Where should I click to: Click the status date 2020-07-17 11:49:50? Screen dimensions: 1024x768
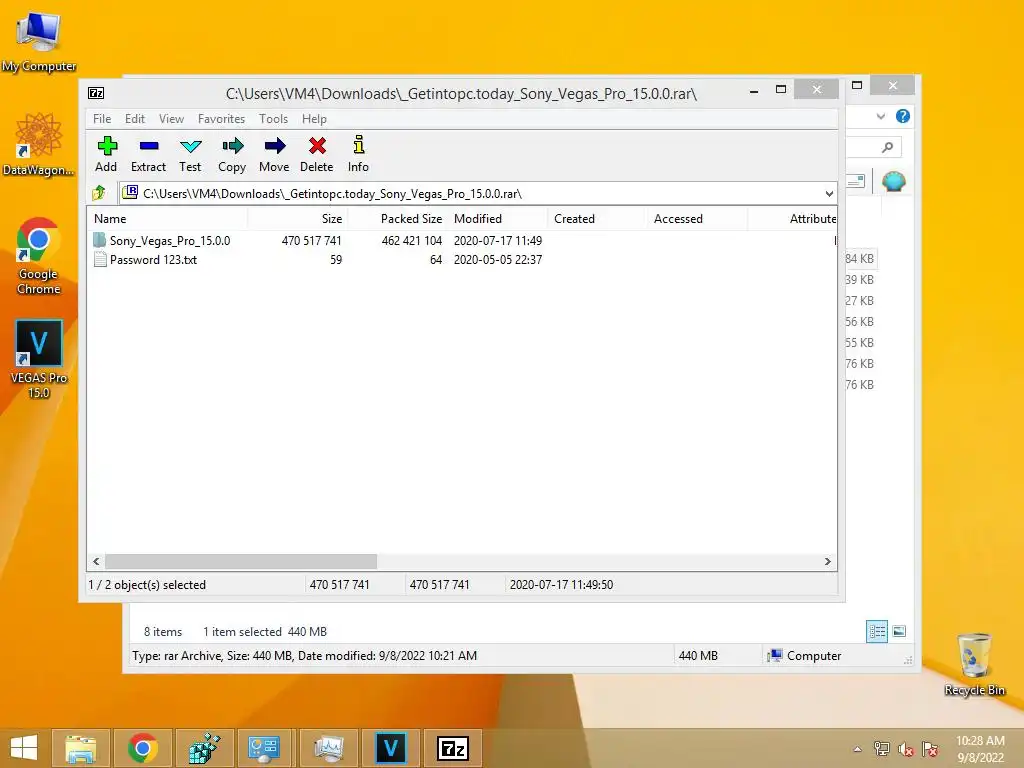point(561,584)
